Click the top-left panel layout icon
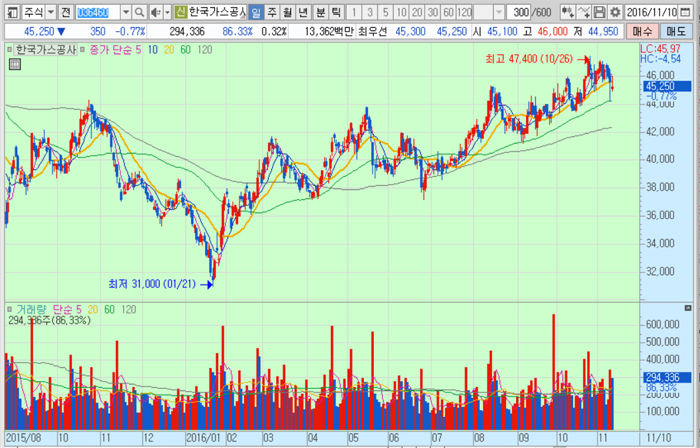700x448 pixels. point(9,12)
